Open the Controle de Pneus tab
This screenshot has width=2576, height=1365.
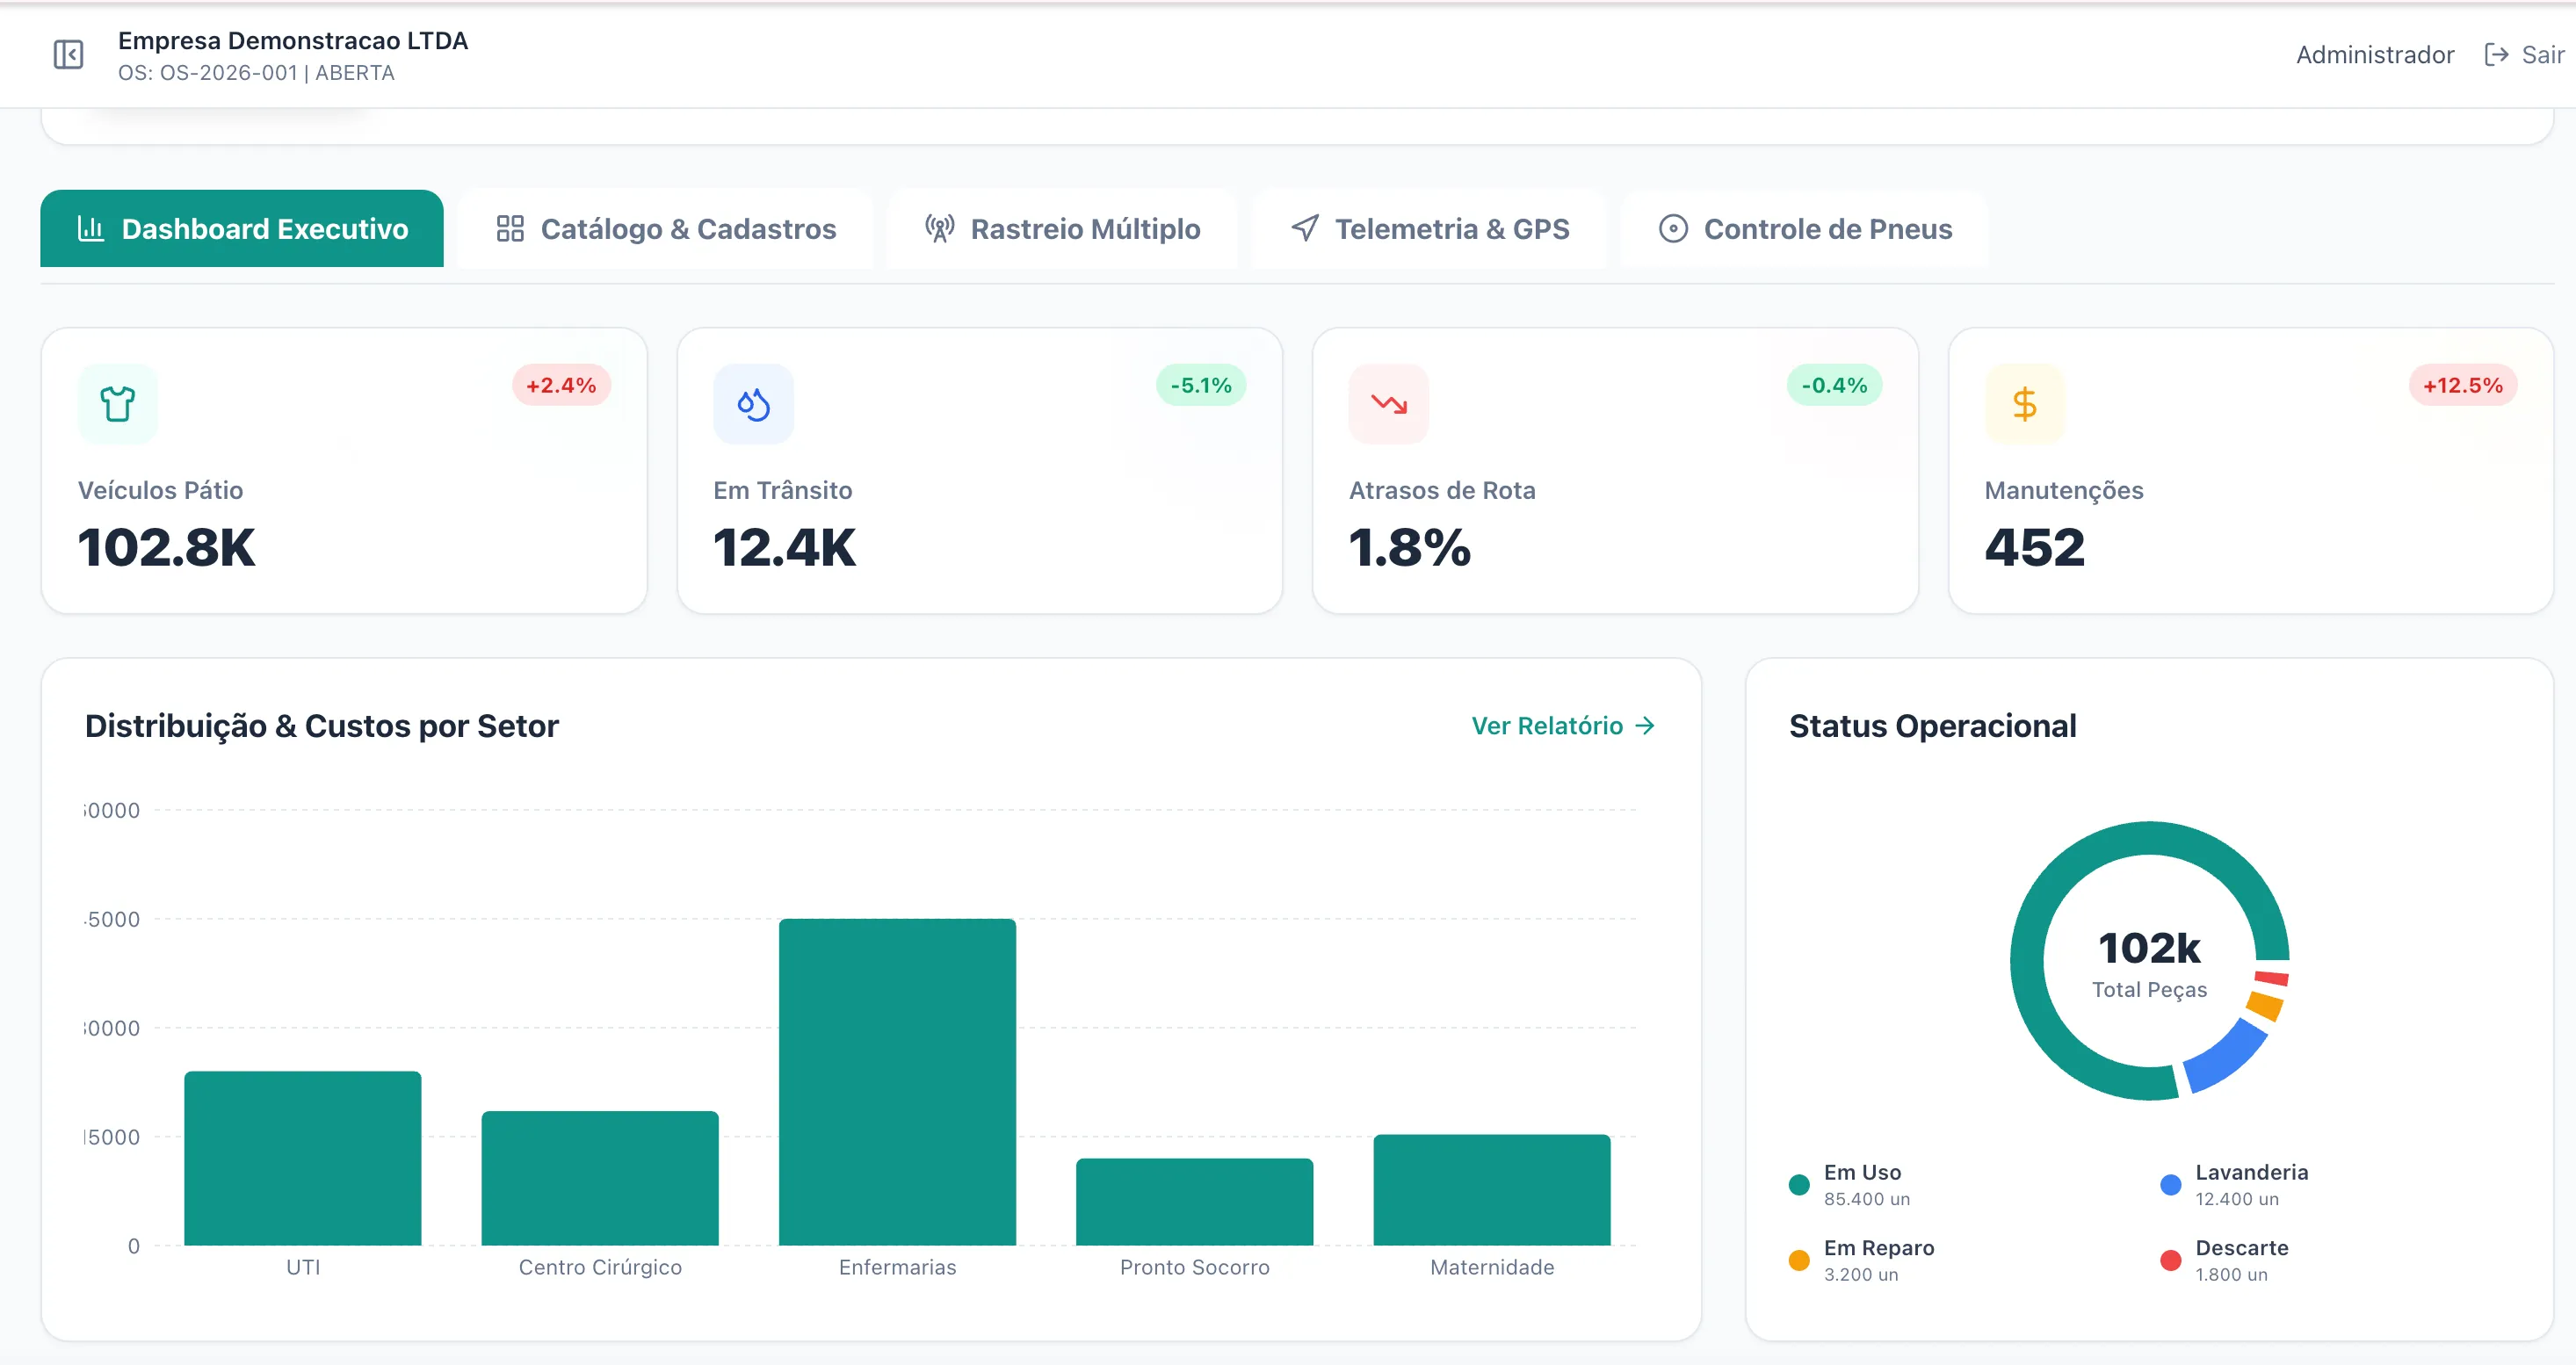pos(1805,229)
